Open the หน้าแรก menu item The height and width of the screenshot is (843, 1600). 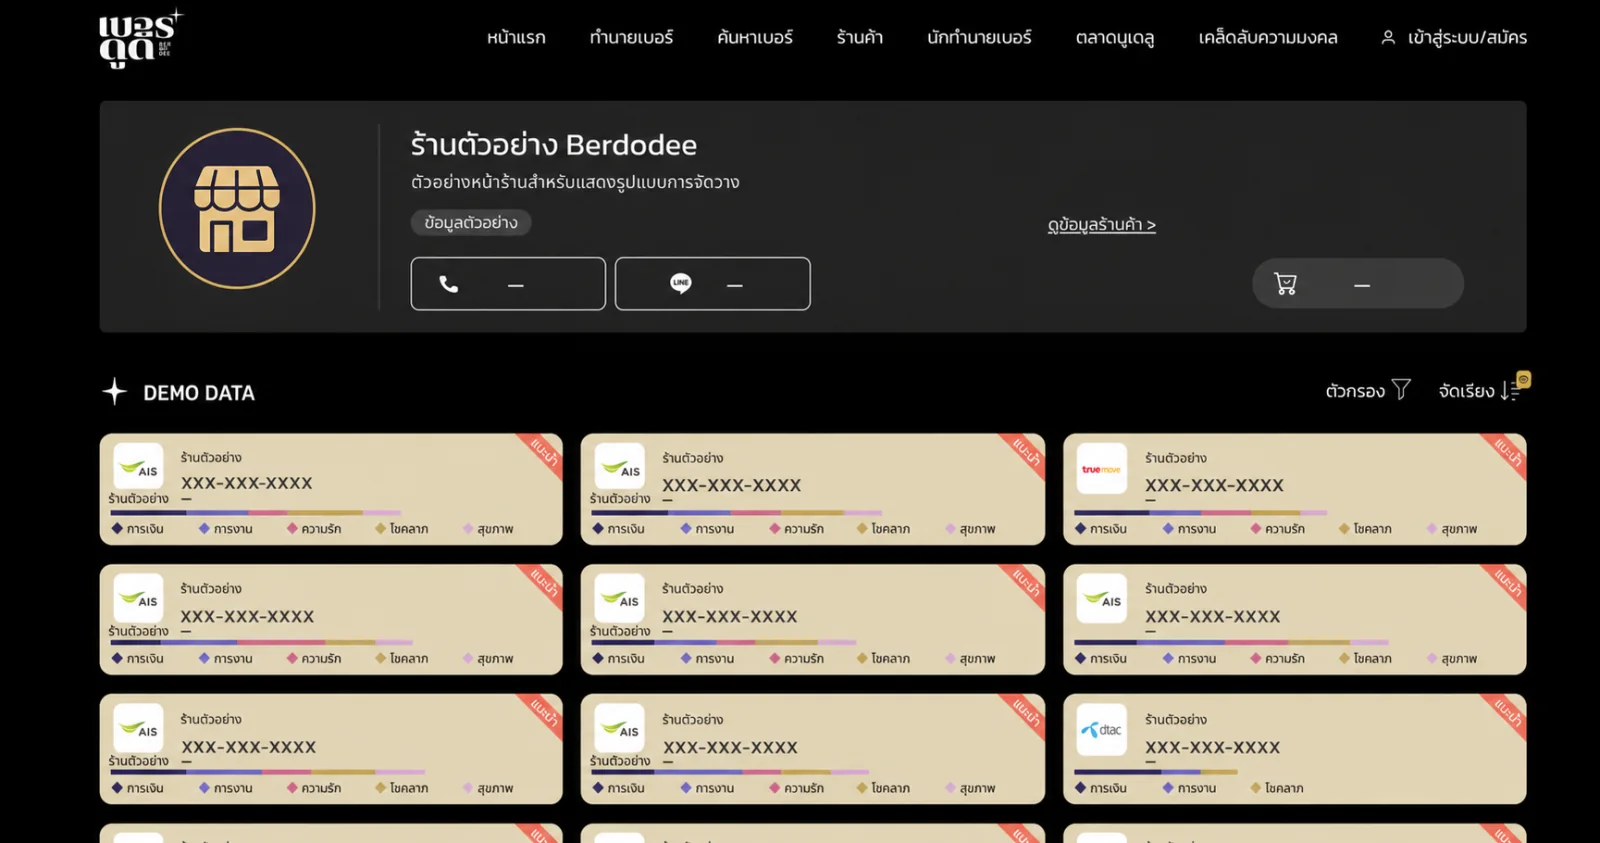[x=516, y=38]
